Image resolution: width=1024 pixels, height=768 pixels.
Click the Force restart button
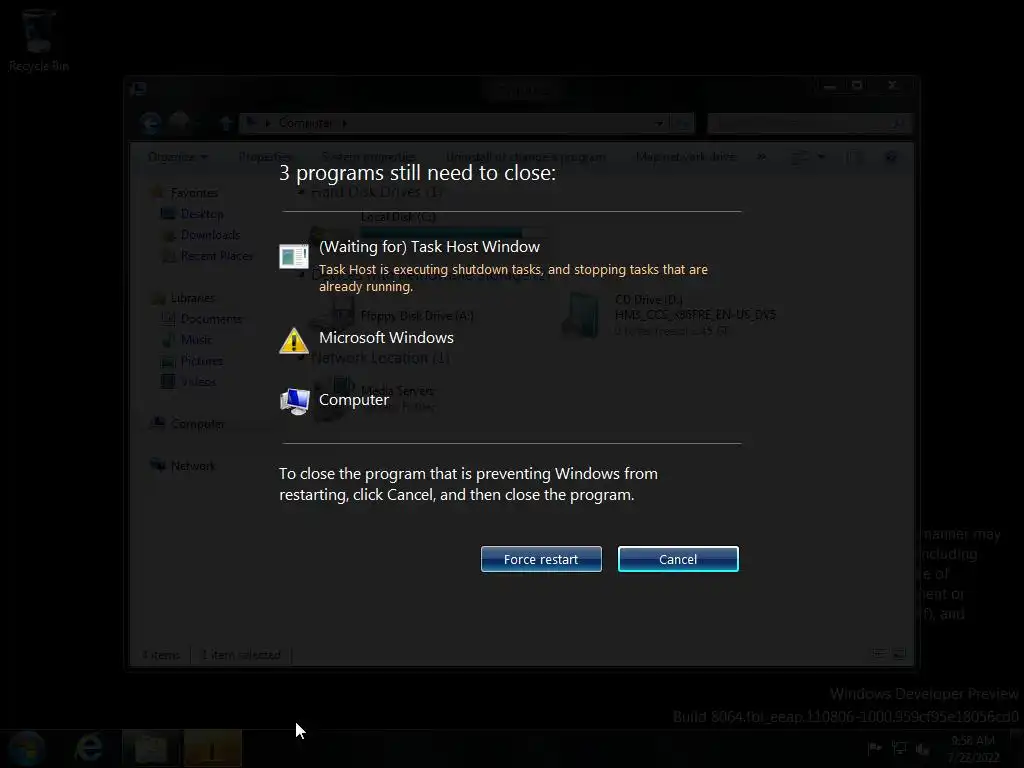pyautogui.click(x=541, y=559)
